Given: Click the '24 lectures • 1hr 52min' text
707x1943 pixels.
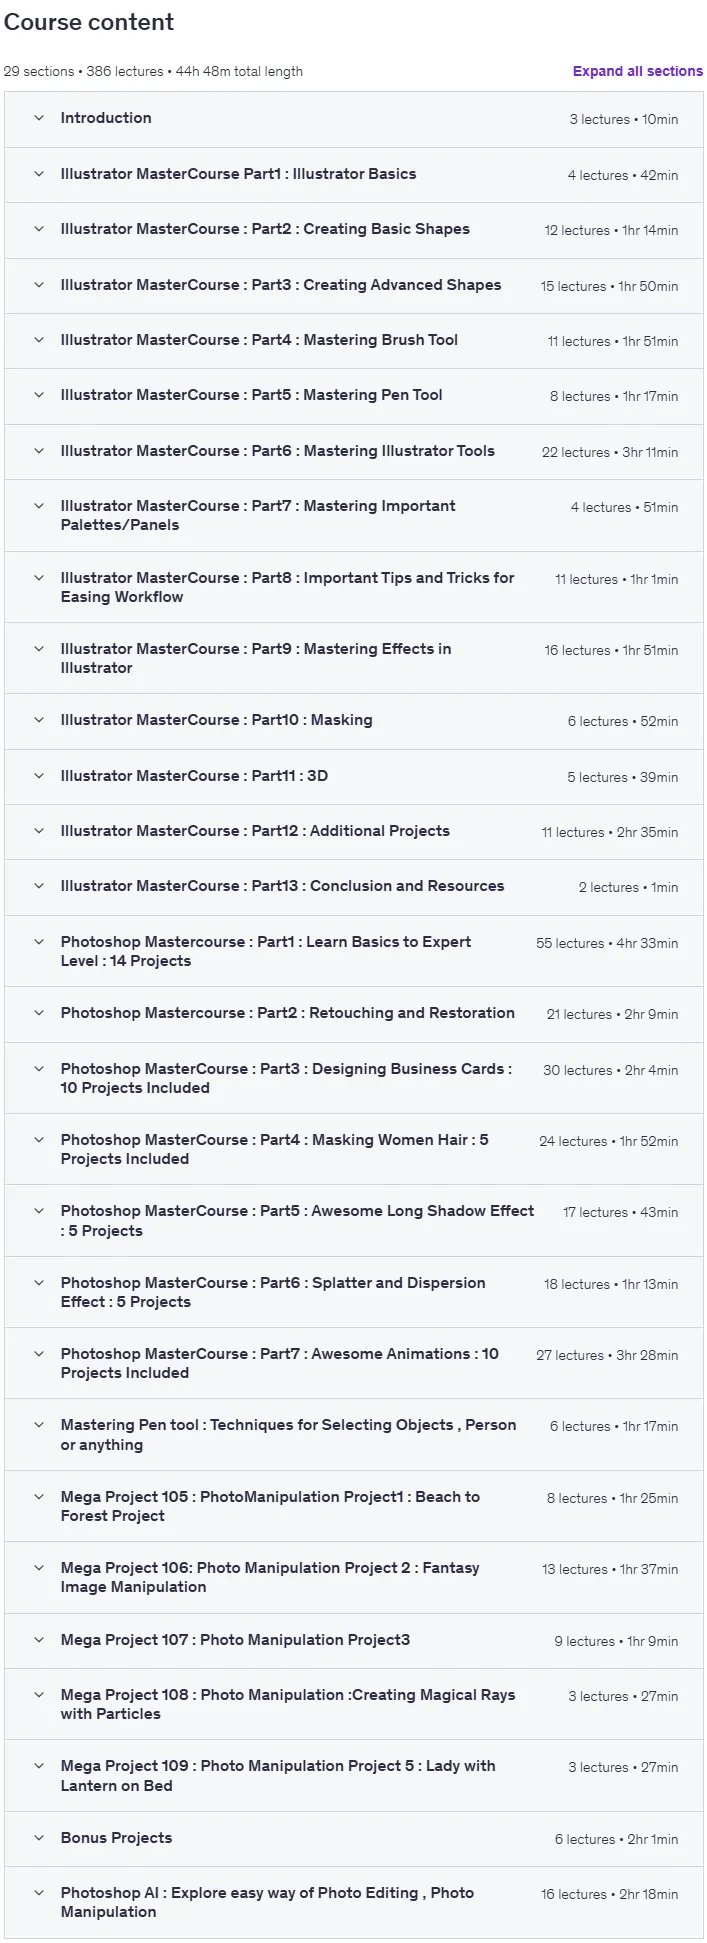Looking at the screenshot, I should pyautogui.click(x=608, y=1141).
